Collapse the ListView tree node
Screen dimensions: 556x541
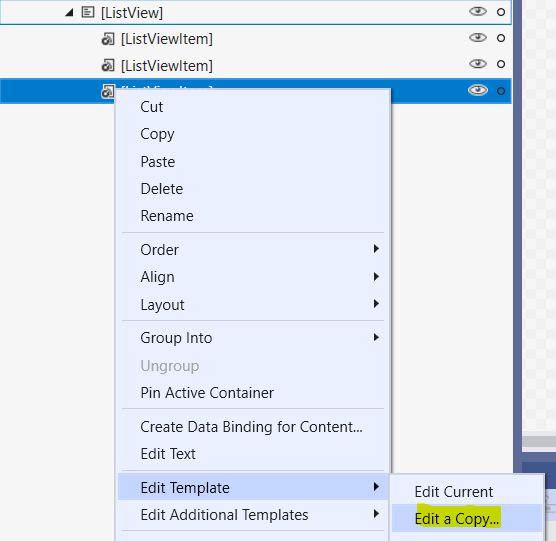click(69, 13)
